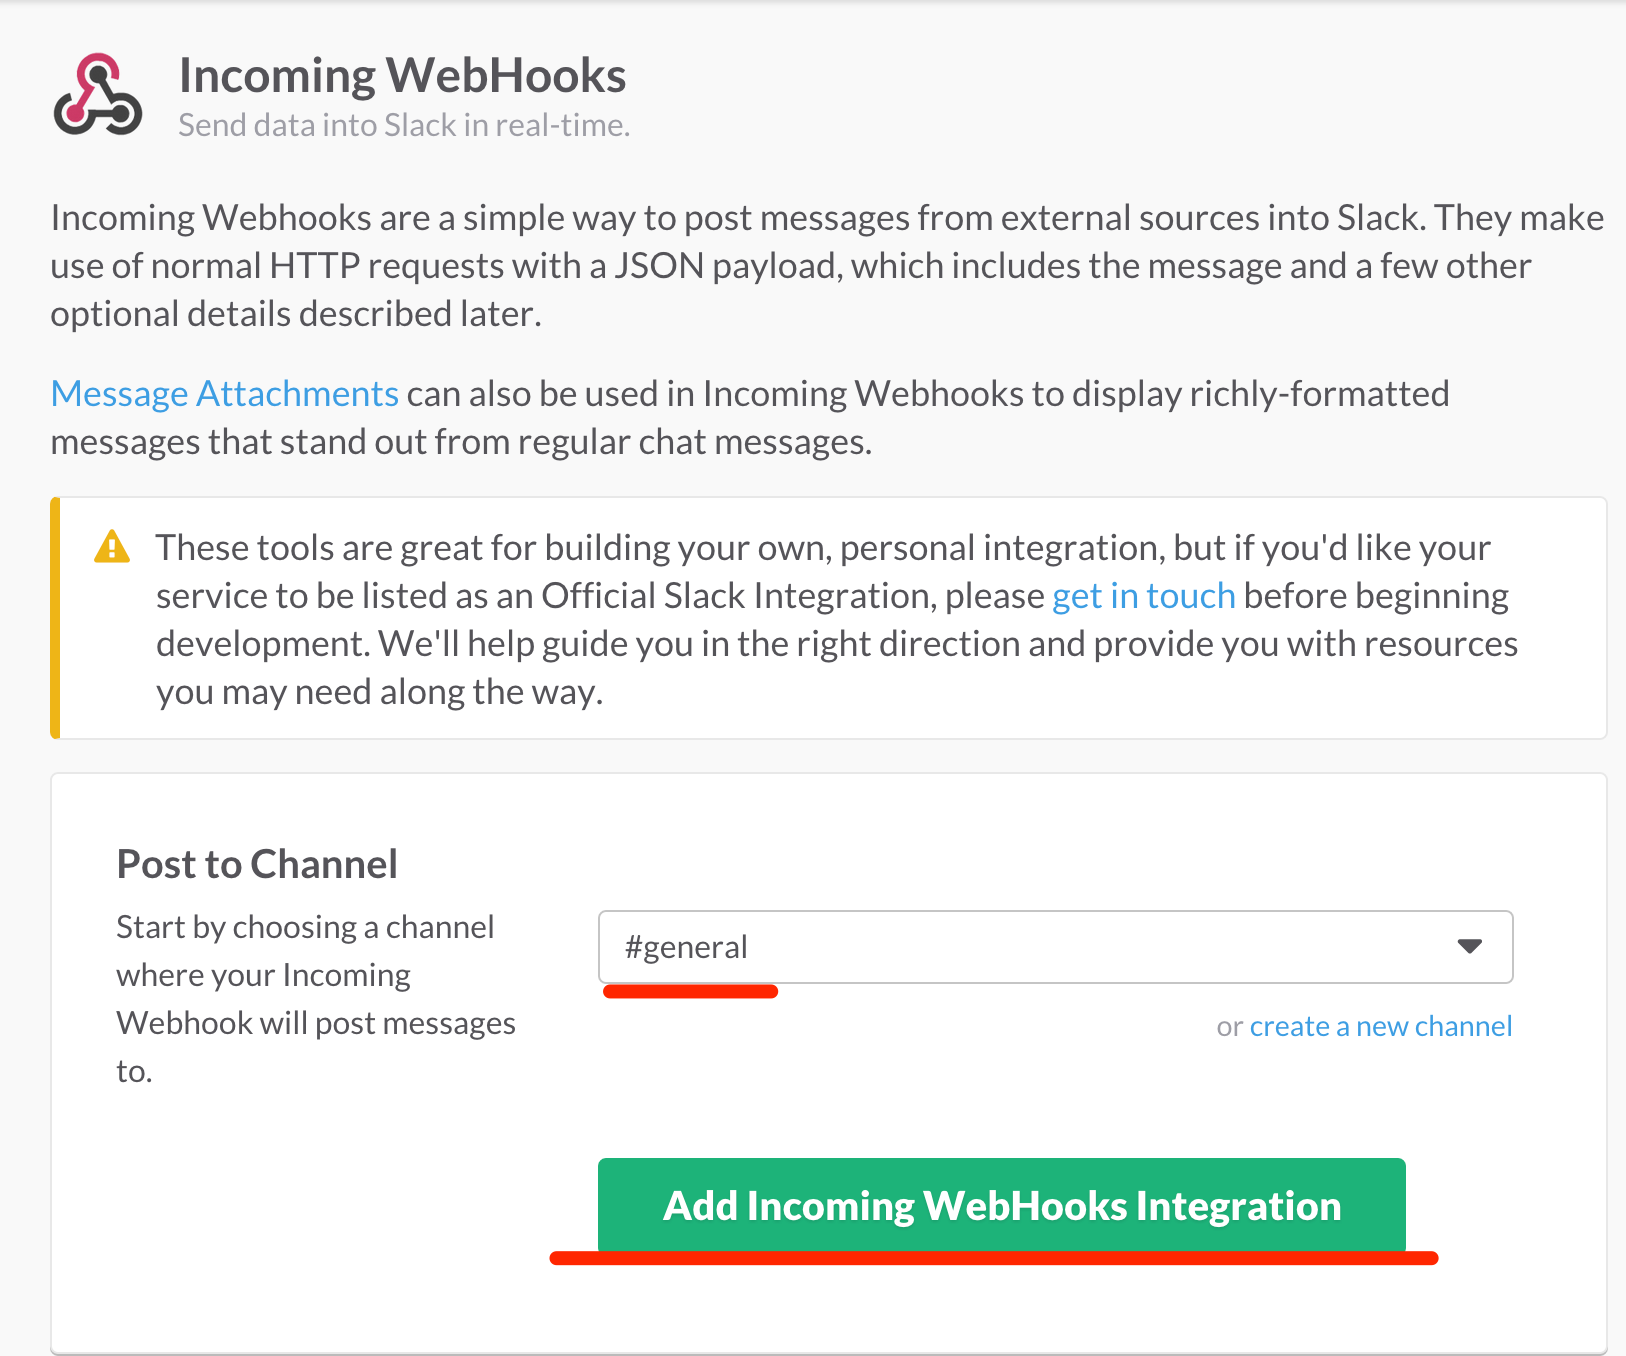Click the "or" text before create channel link
Screen dimensions: 1626x1356
tap(1229, 1027)
